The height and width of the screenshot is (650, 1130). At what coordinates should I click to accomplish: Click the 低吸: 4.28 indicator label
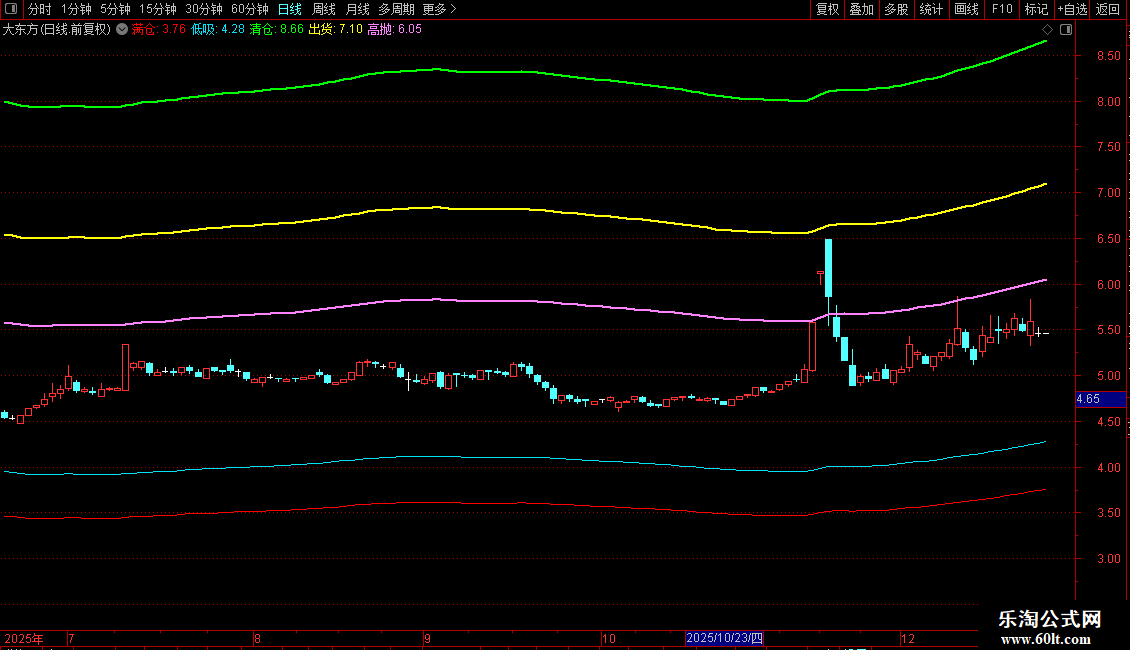pyautogui.click(x=218, y=30)
